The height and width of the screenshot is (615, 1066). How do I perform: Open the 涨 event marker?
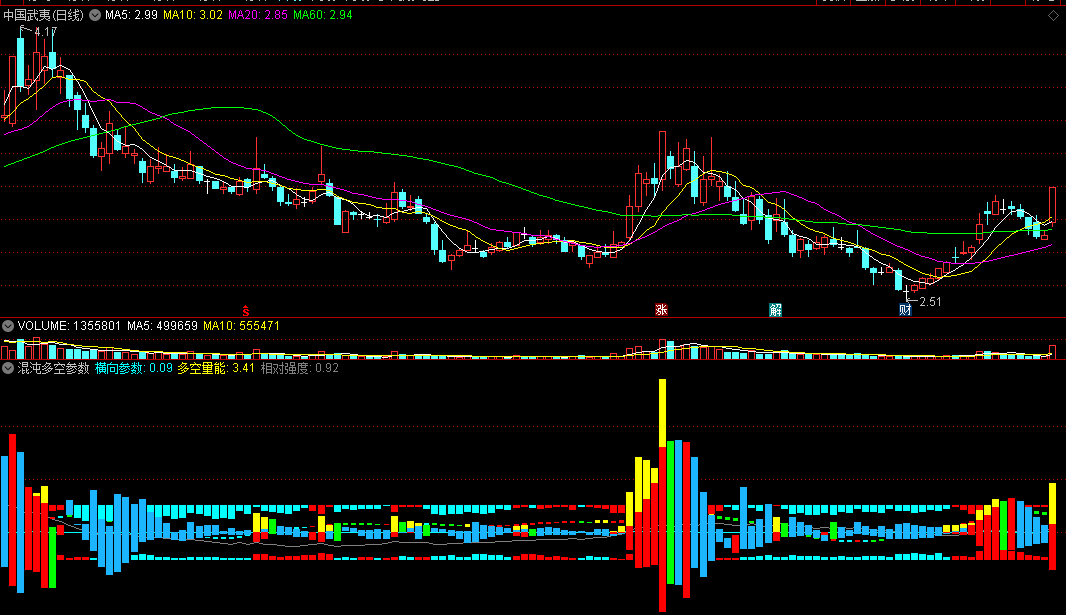(x=661, y=310)
